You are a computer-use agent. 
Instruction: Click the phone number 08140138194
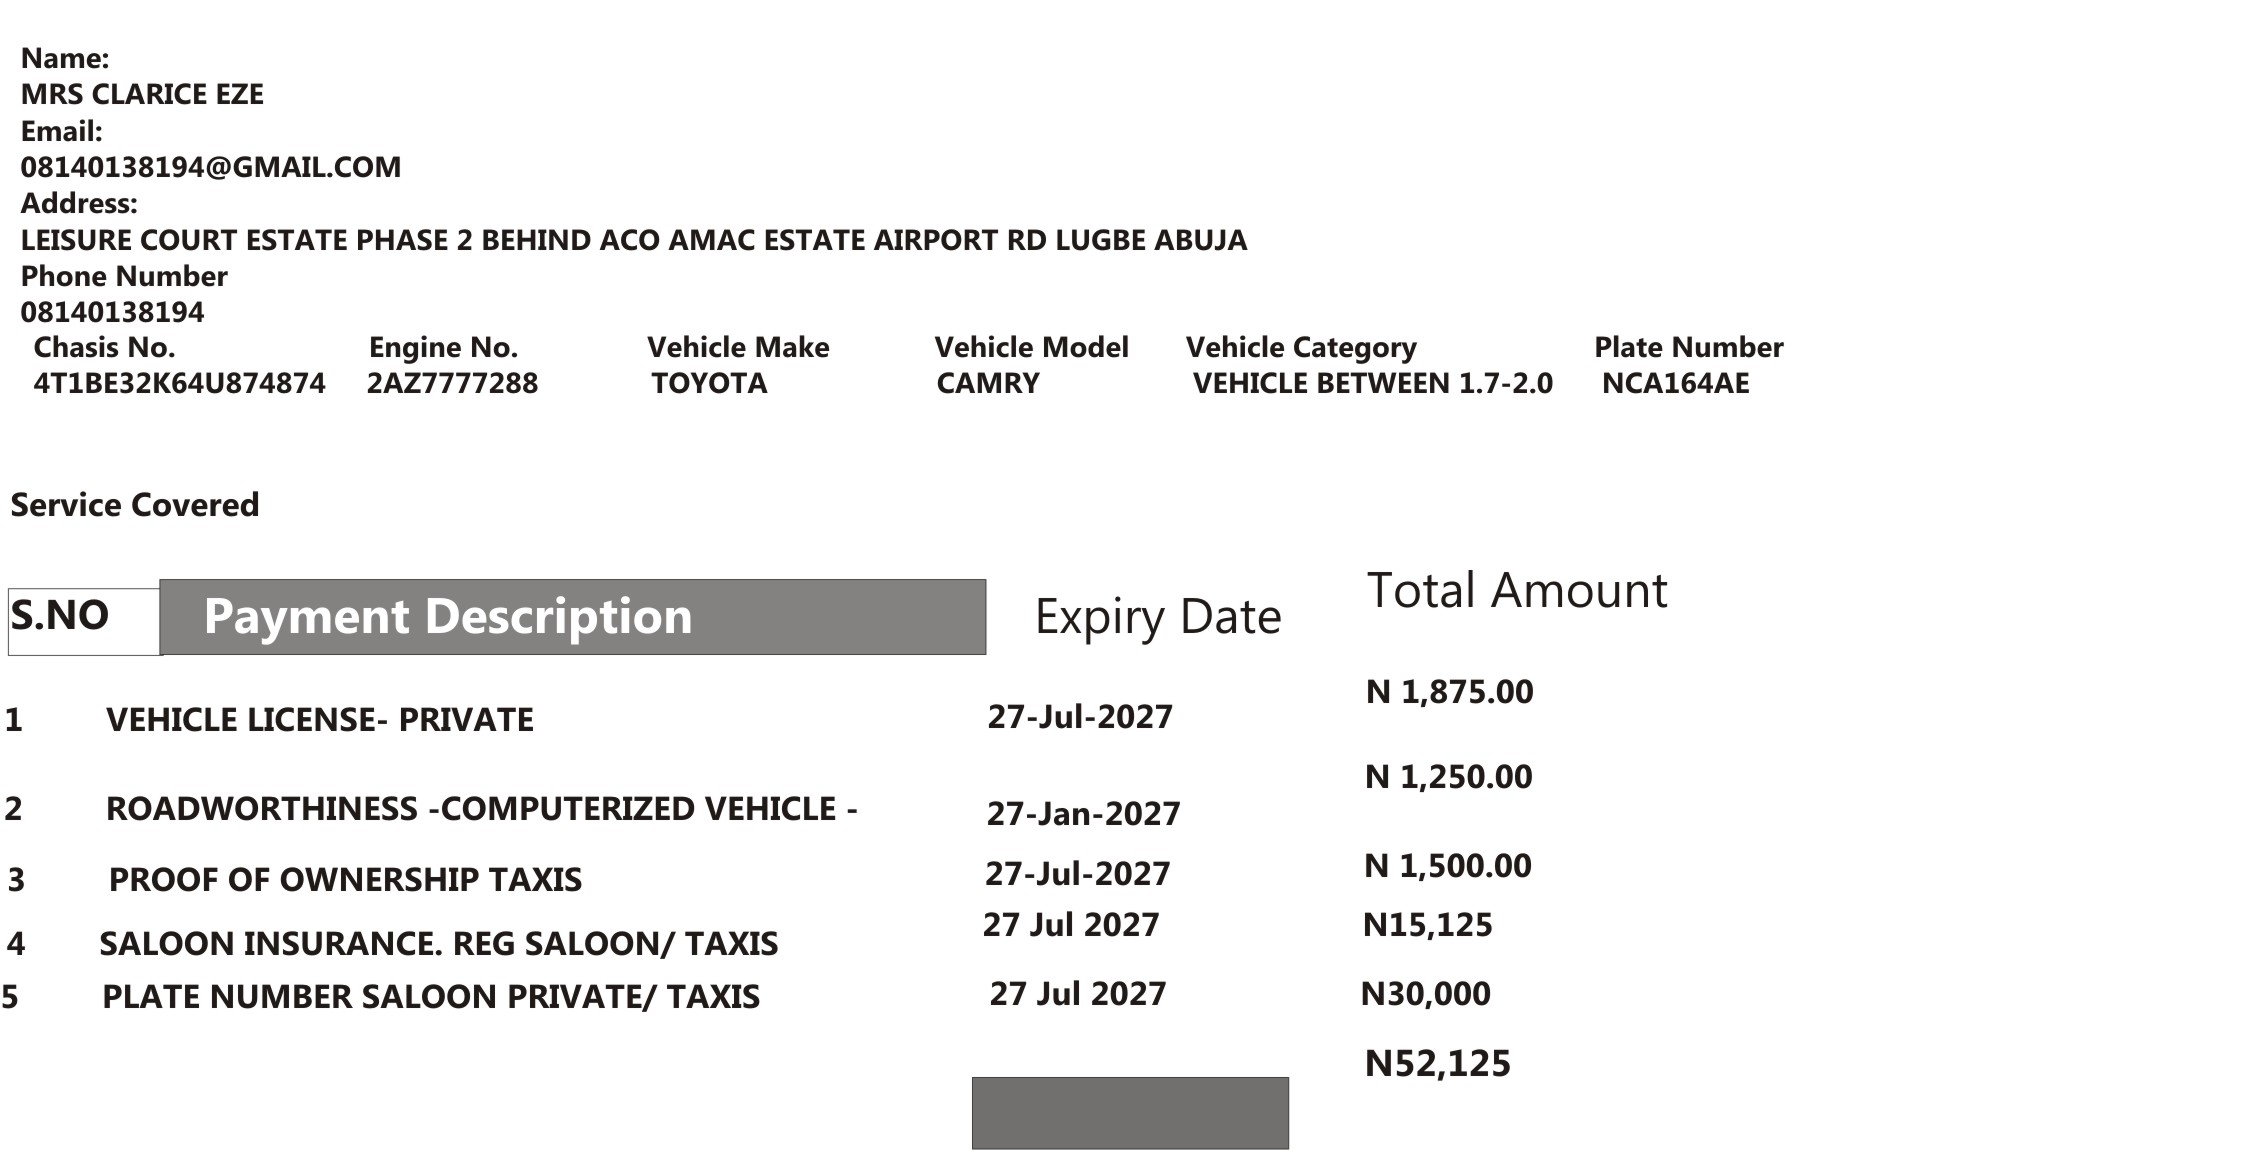(112, 312)
